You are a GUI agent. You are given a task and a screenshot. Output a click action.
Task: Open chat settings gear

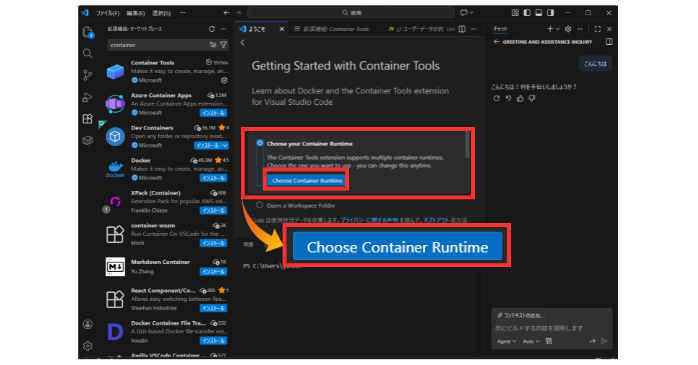568,29
